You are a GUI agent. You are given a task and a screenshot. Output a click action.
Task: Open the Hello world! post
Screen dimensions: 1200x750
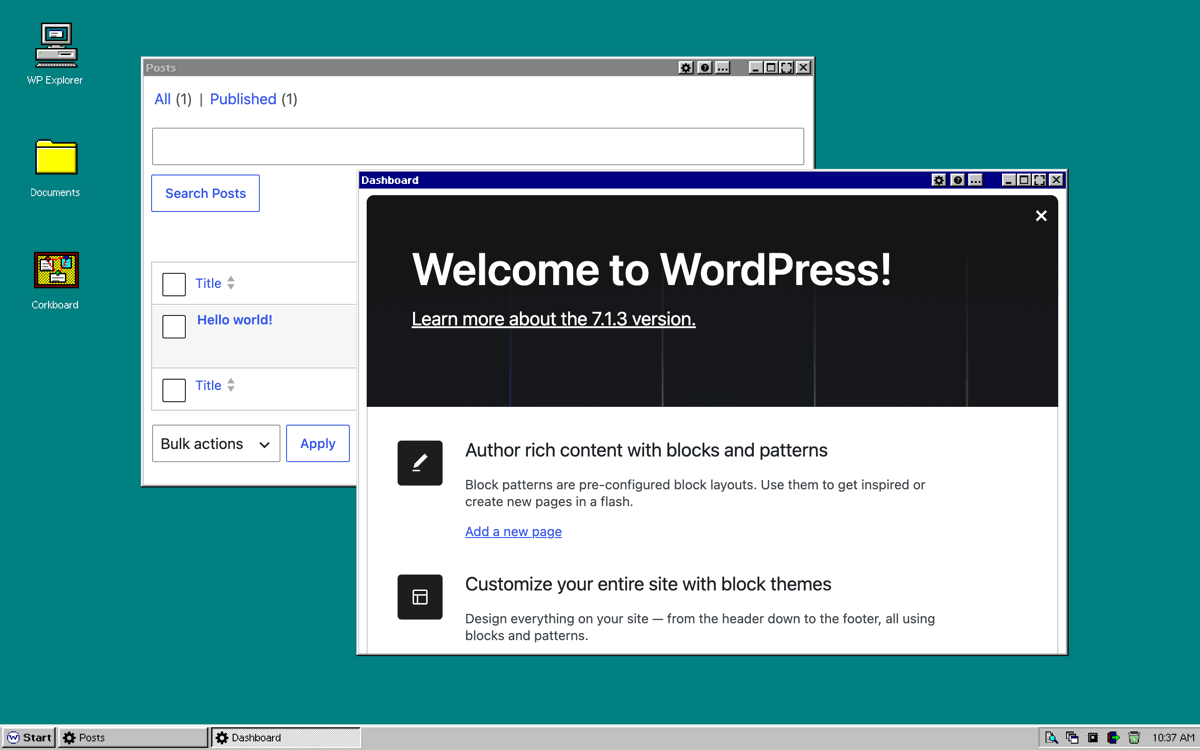(235, 320)
